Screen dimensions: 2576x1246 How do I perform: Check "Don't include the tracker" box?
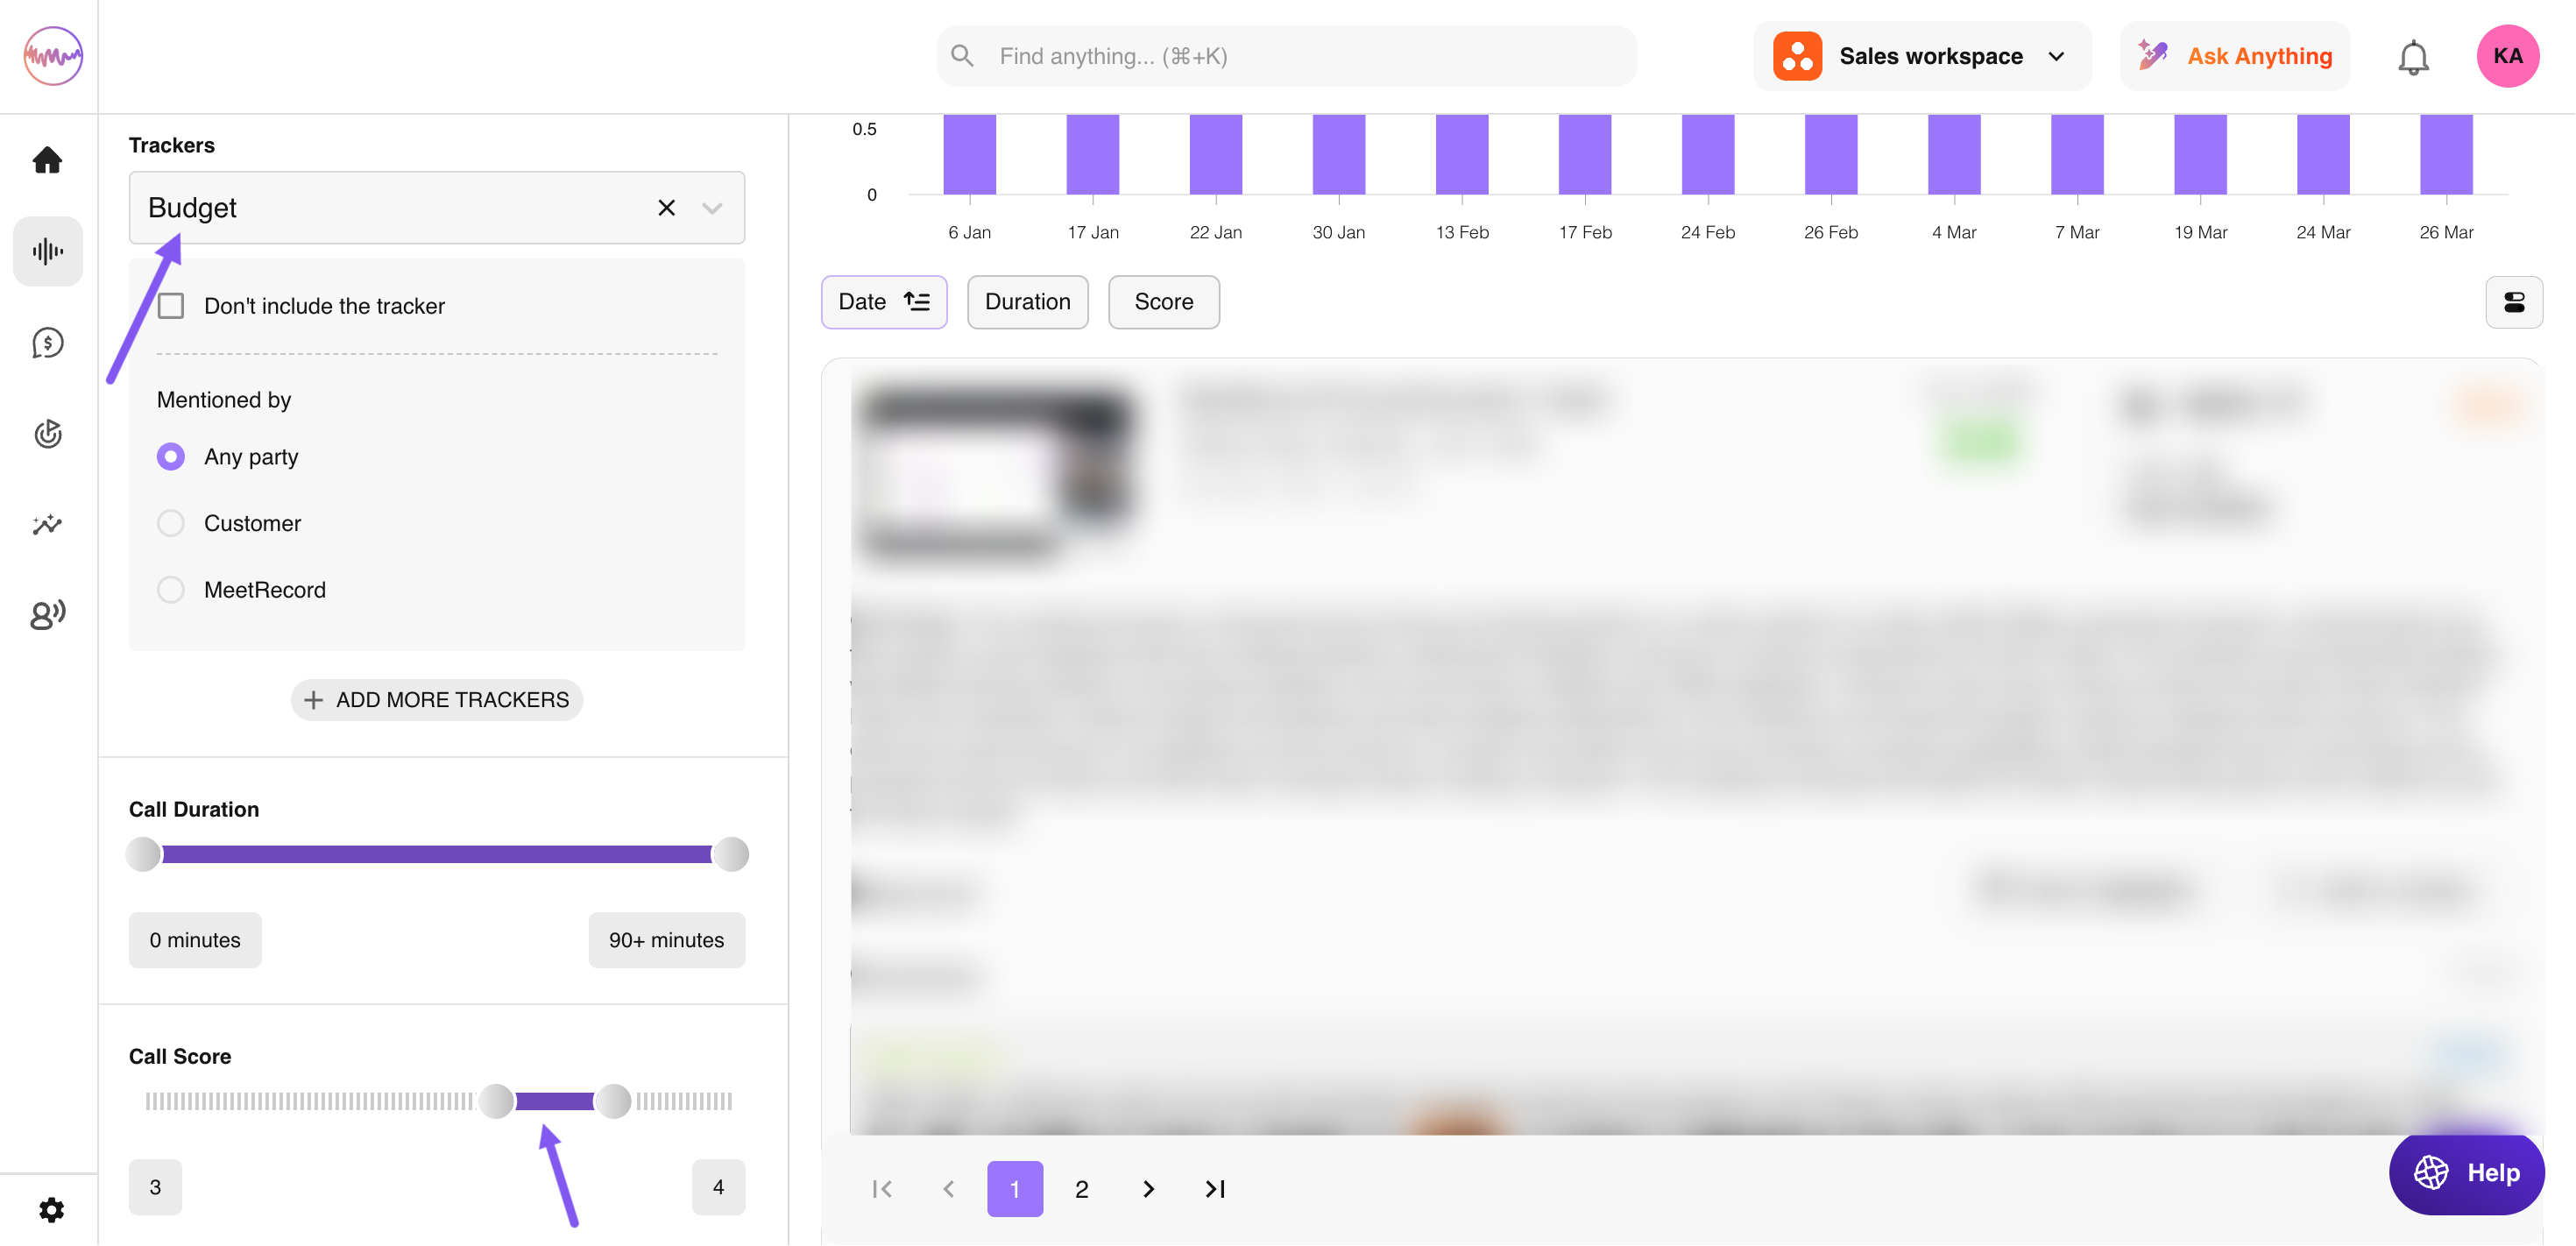point(171,306)
